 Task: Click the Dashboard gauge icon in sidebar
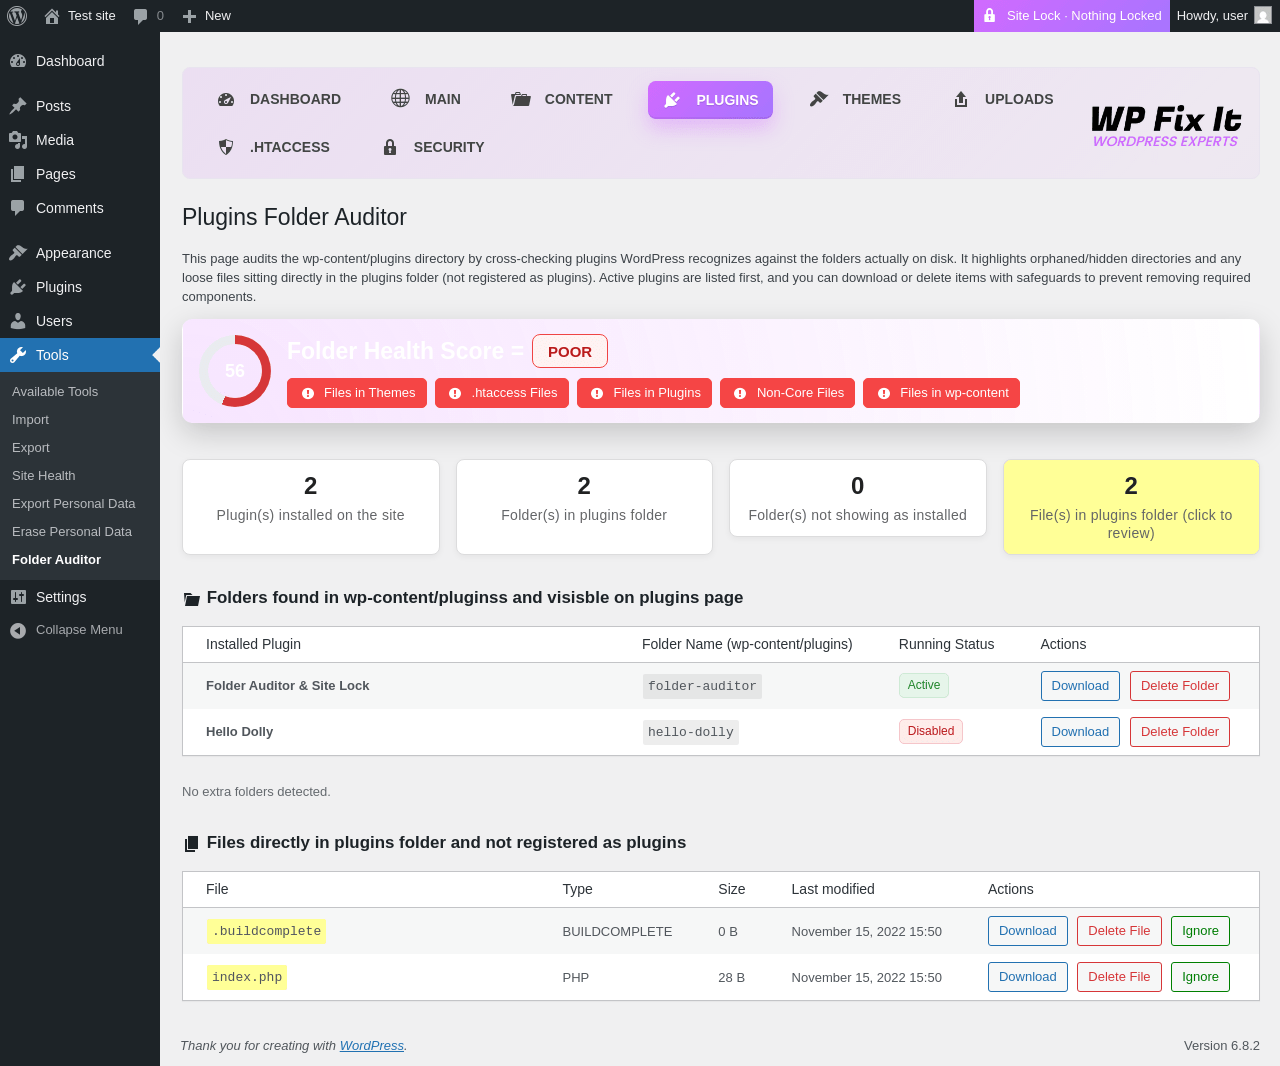click(18, 61)
